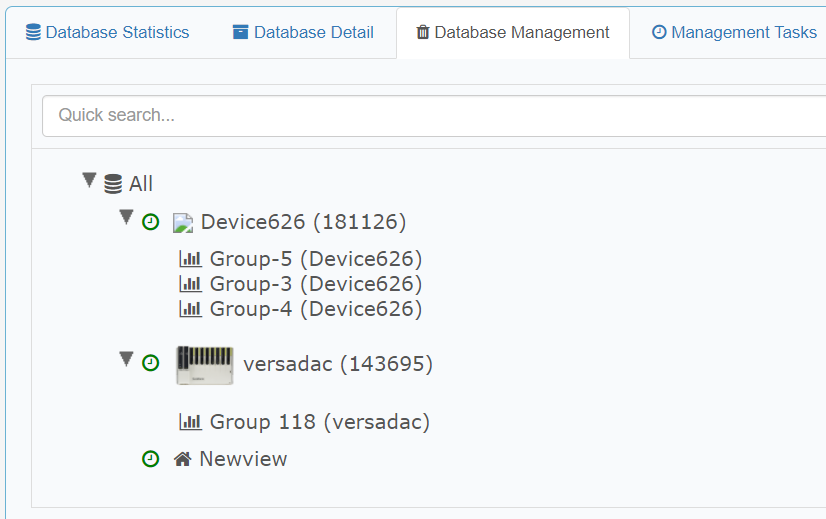The height and width of the screenshot is (519, 826).
Task: Select Group-3 (Device626) in the tree
Action: tap(301, 284)
